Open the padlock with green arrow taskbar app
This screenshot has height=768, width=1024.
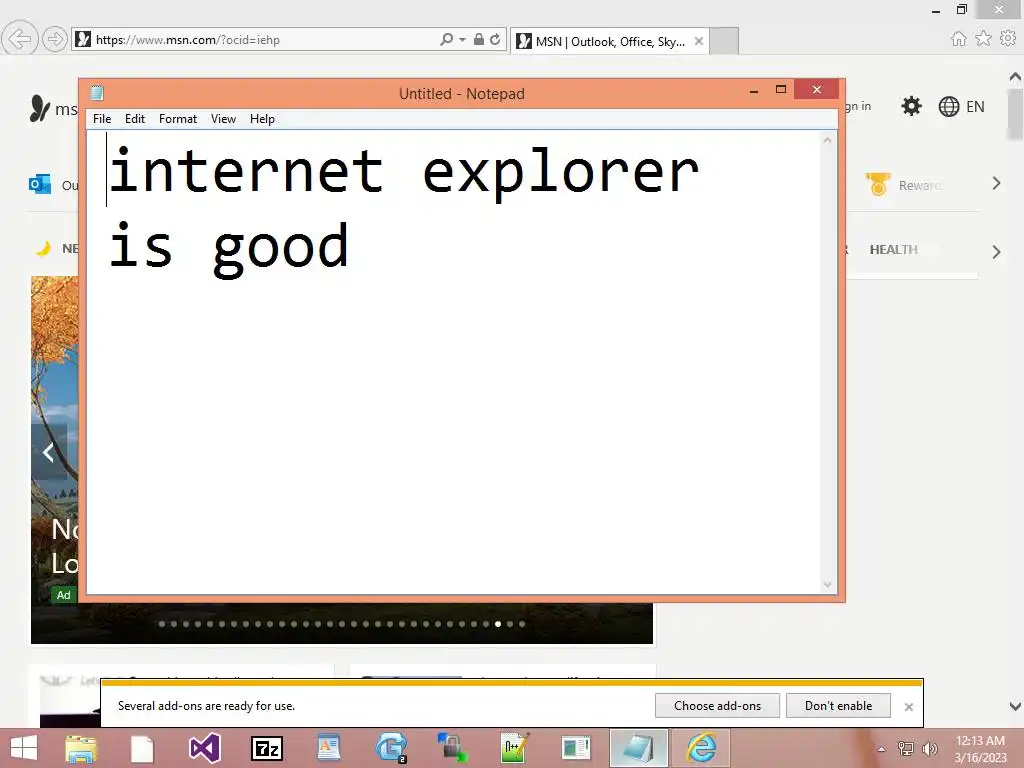(452, 748)
